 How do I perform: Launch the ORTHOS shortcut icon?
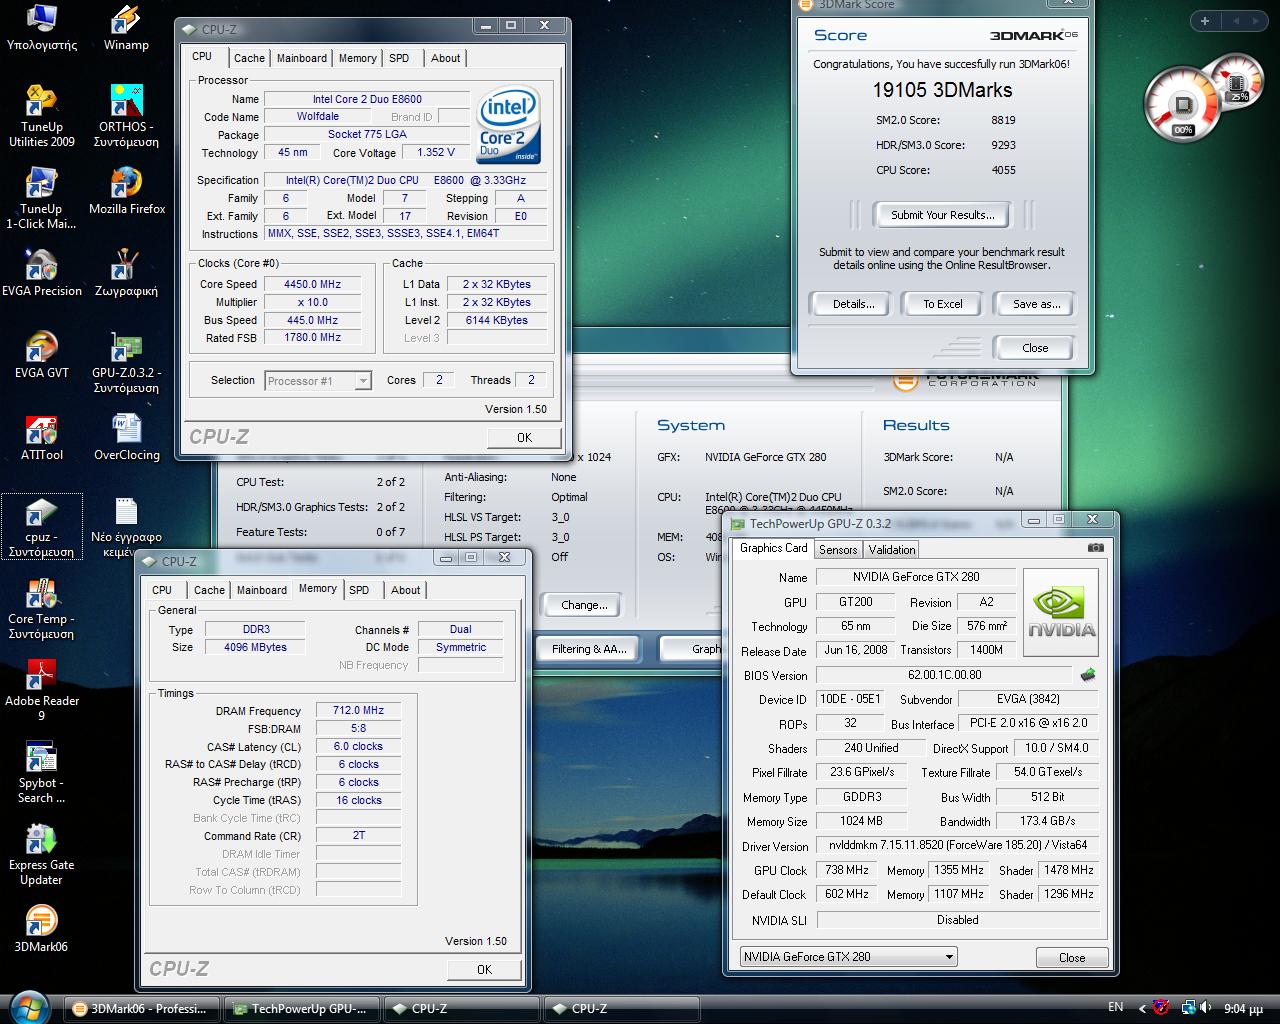click(x=126, y=117)
